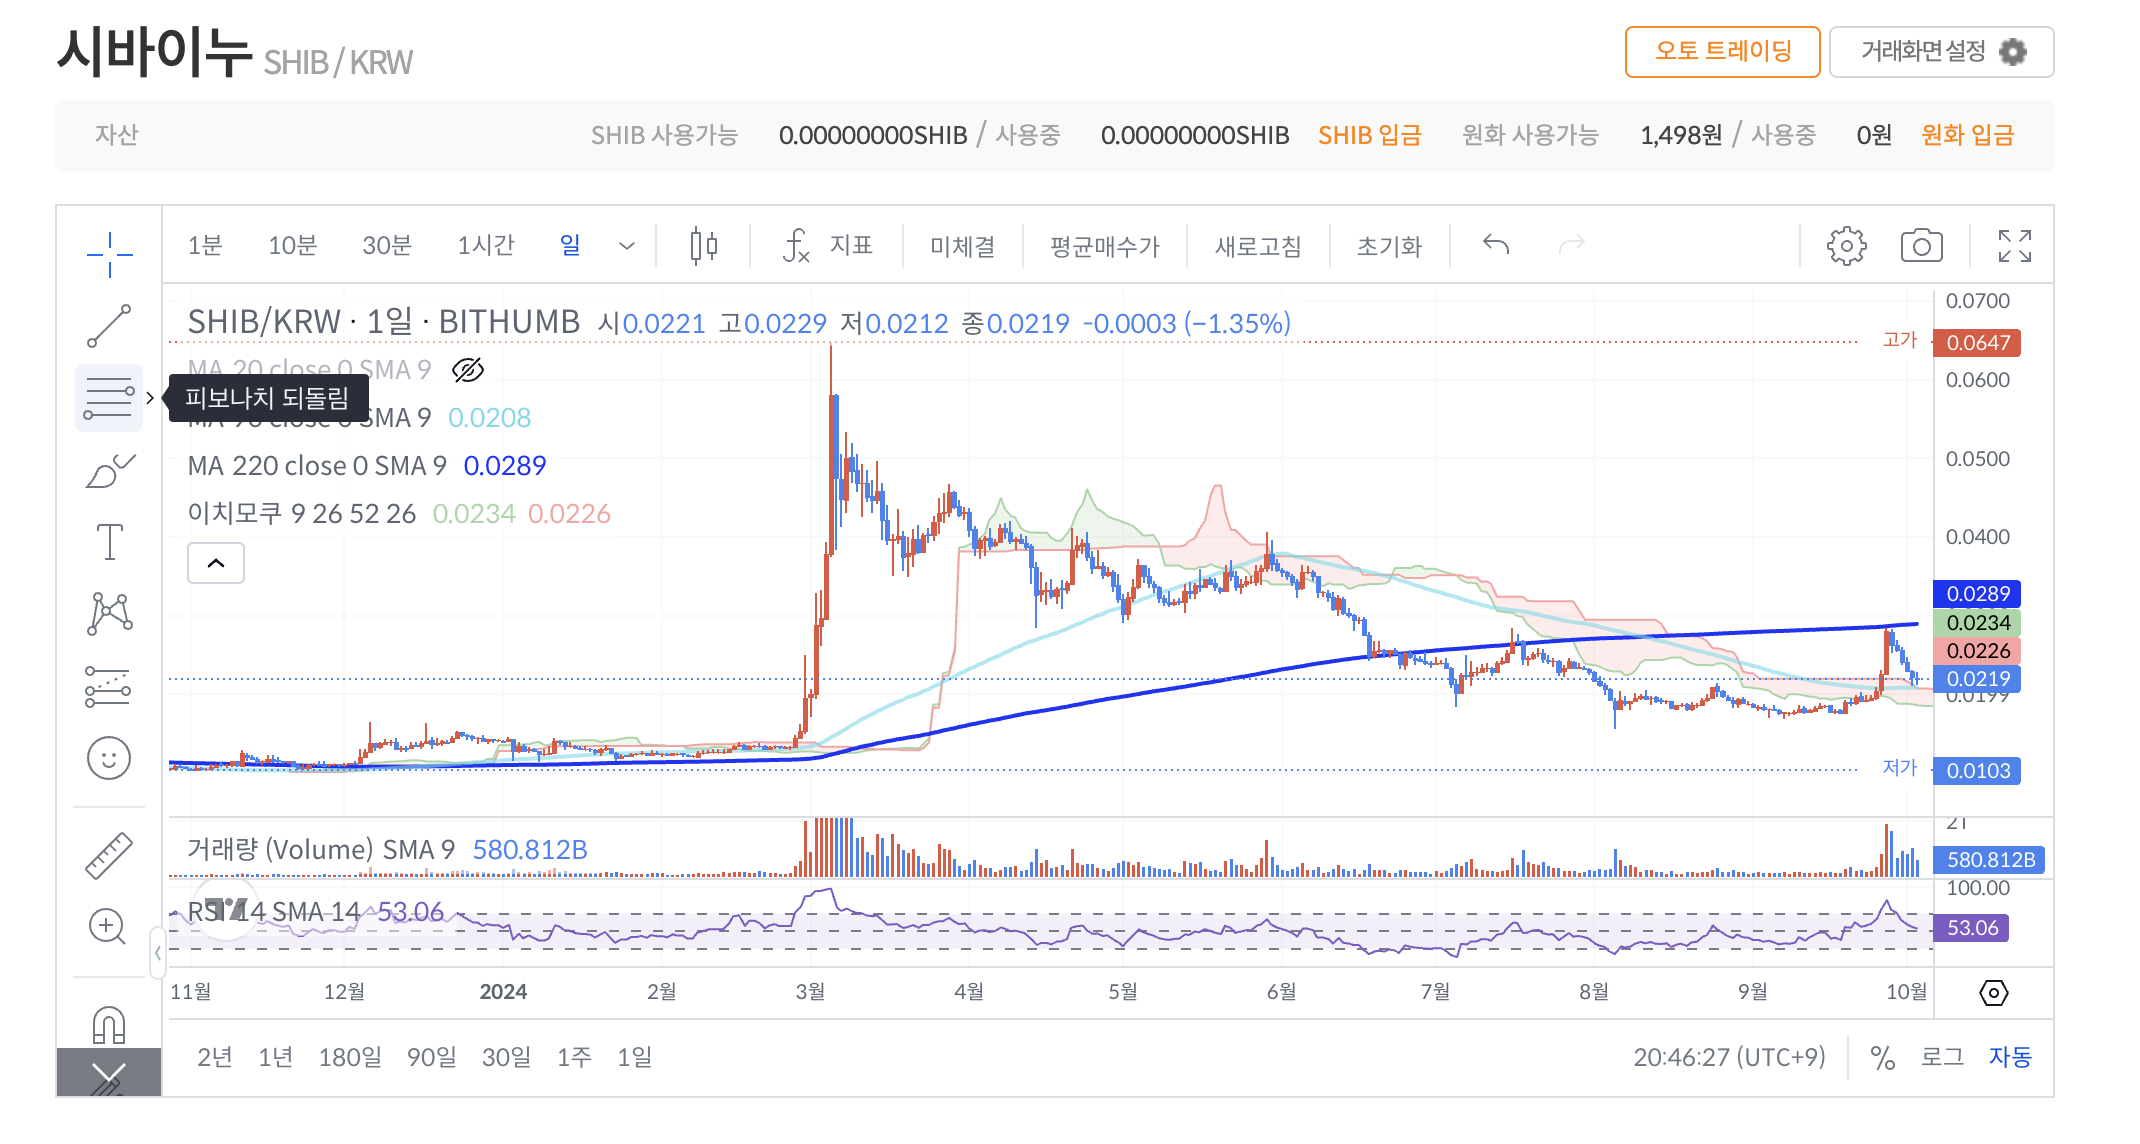This screenshot has height=1144, width=2140.
Task: Take a chart snapshot with camera icon
Action: [1921, 246]
